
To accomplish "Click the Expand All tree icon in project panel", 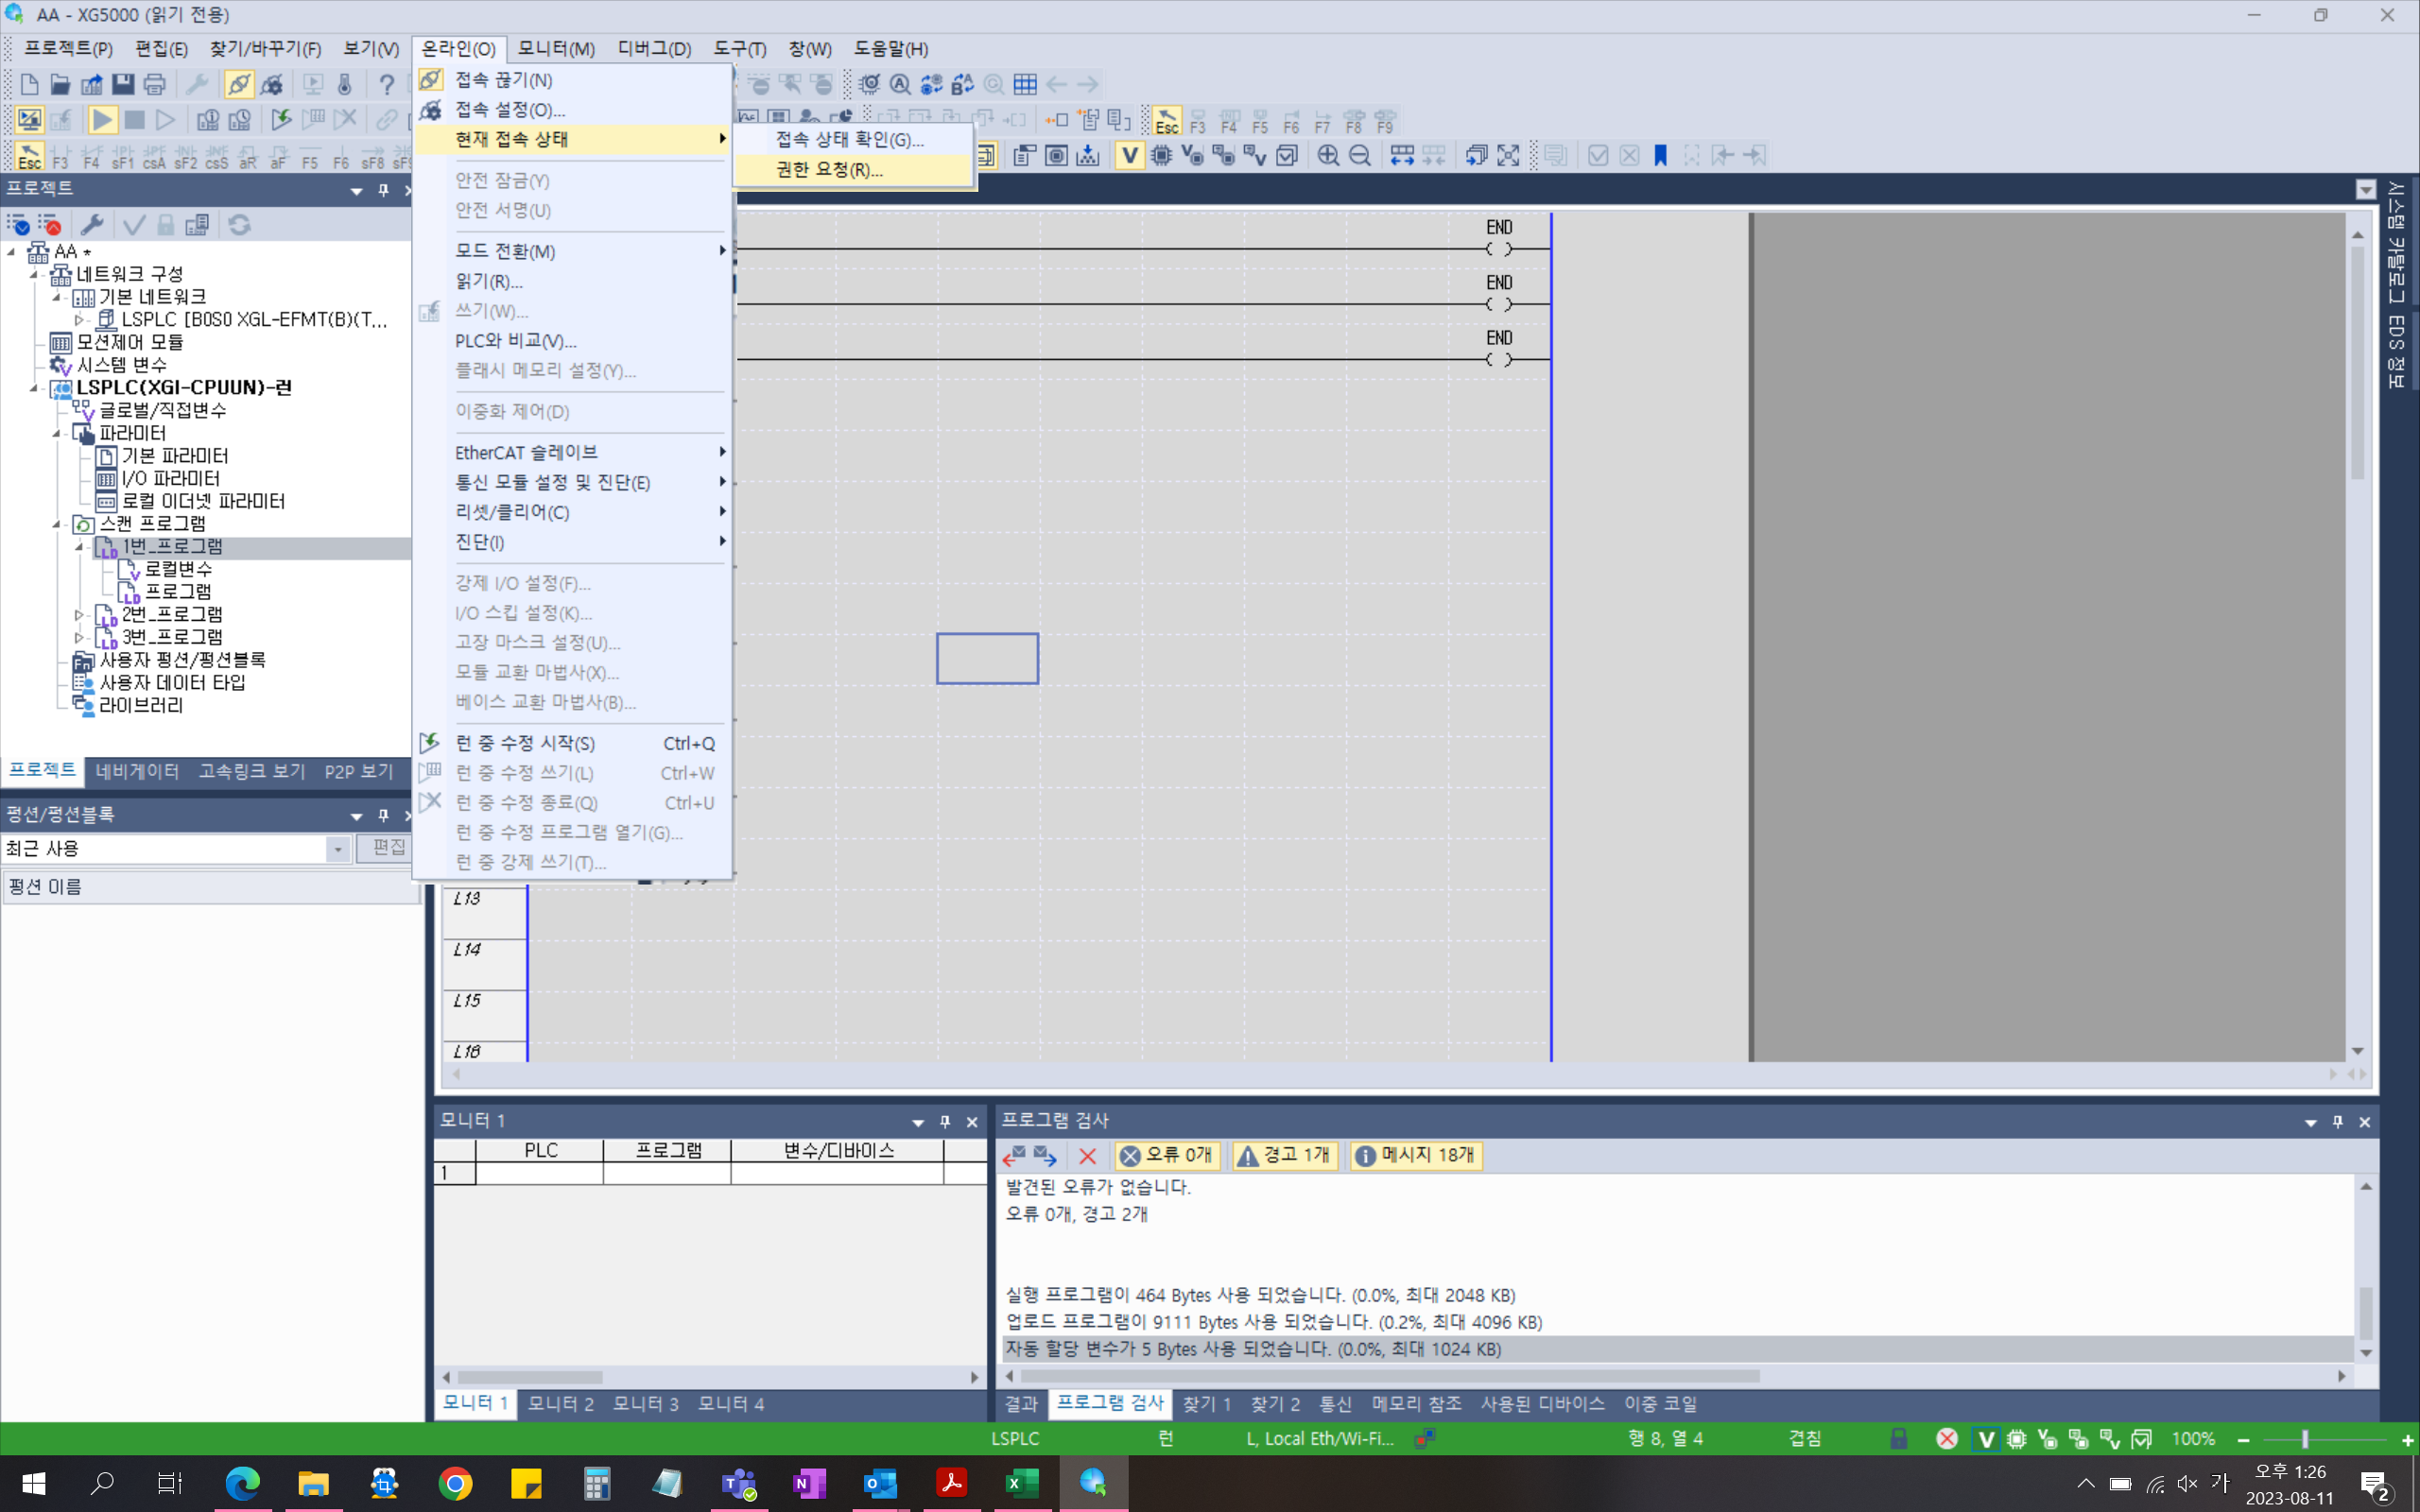I will coord(18,225).
